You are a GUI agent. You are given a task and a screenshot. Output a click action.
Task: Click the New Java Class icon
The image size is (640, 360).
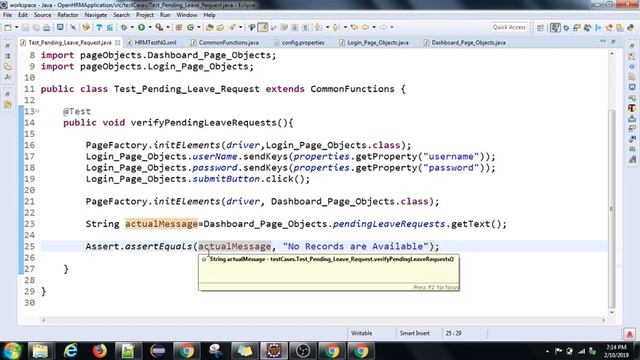[191, 27]
